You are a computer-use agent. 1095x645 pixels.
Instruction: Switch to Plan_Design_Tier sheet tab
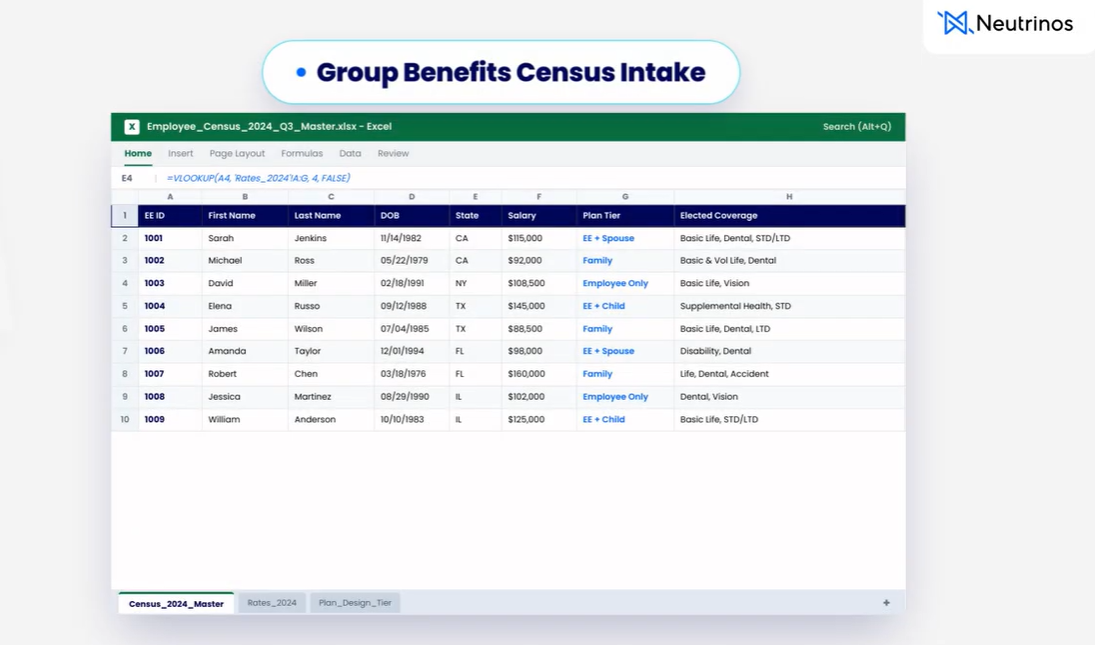pos(355,602)
